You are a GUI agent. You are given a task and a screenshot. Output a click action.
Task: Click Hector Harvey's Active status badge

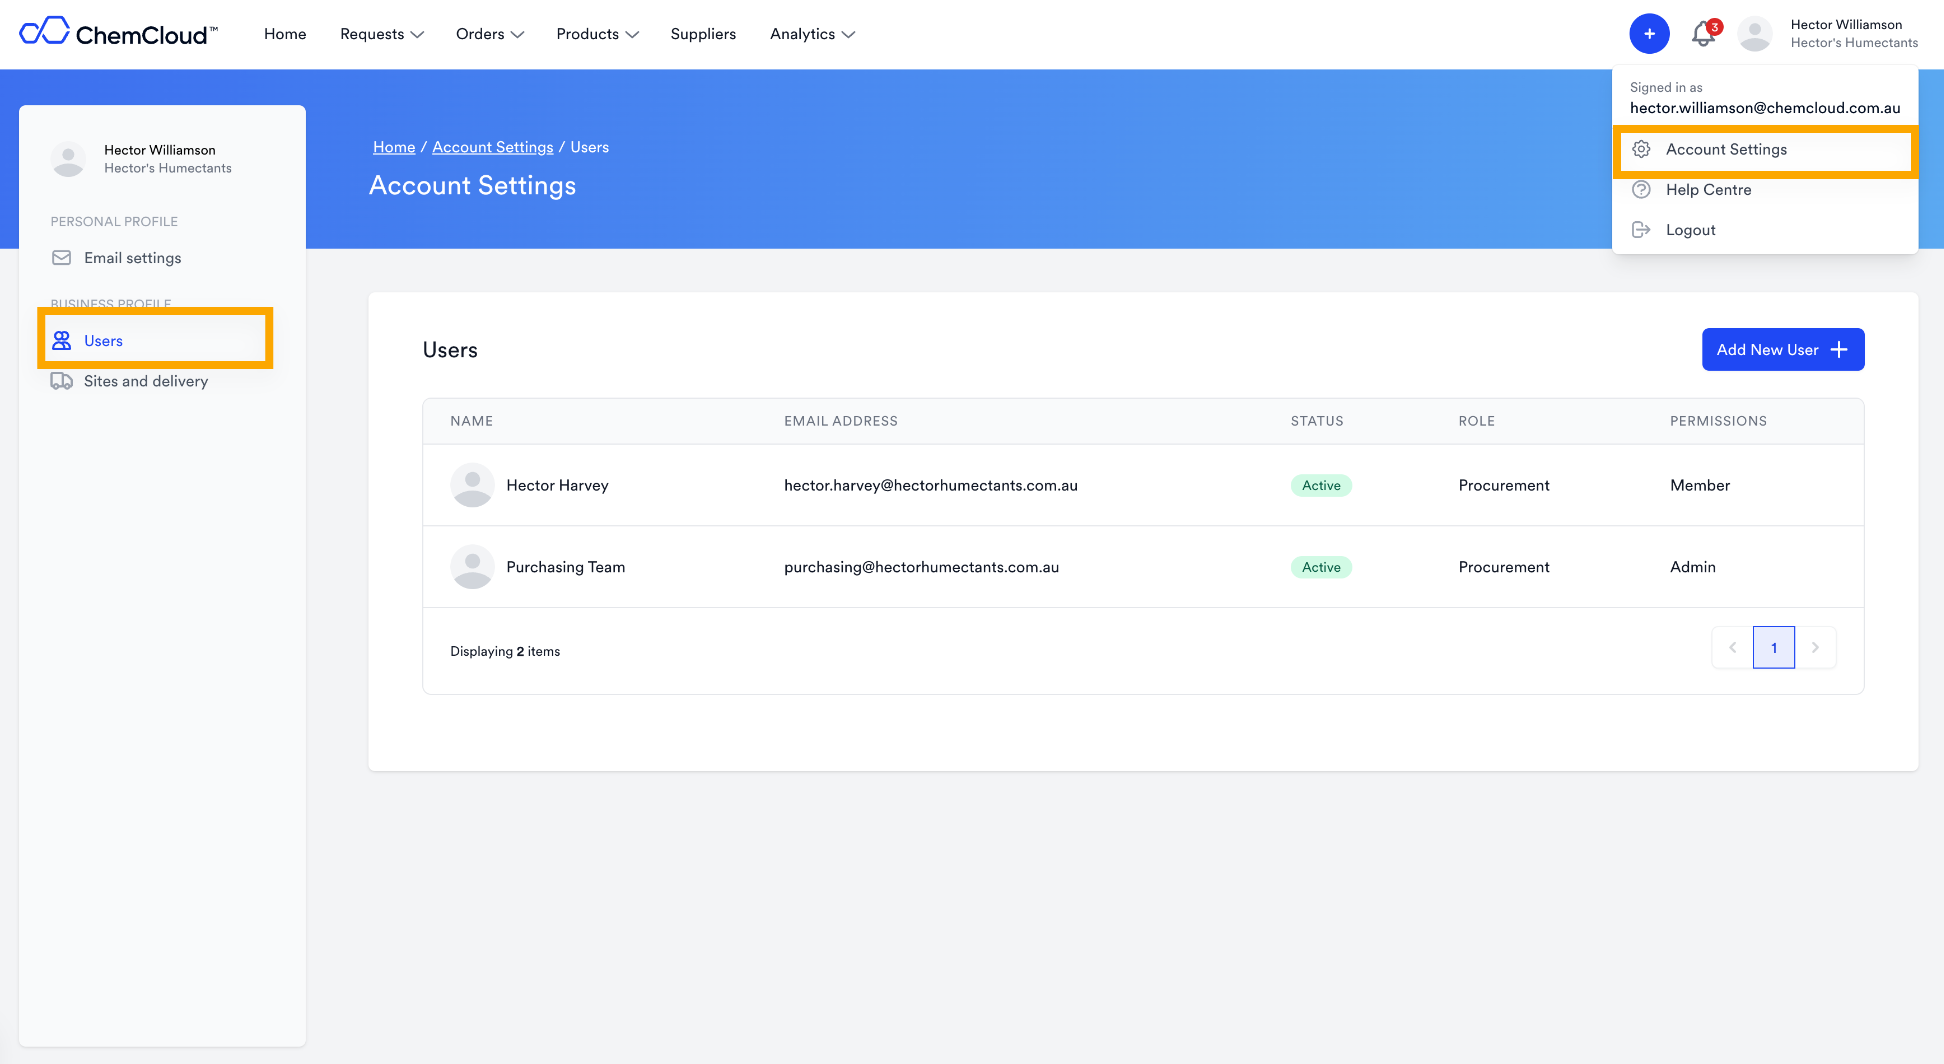point(1321,485)
